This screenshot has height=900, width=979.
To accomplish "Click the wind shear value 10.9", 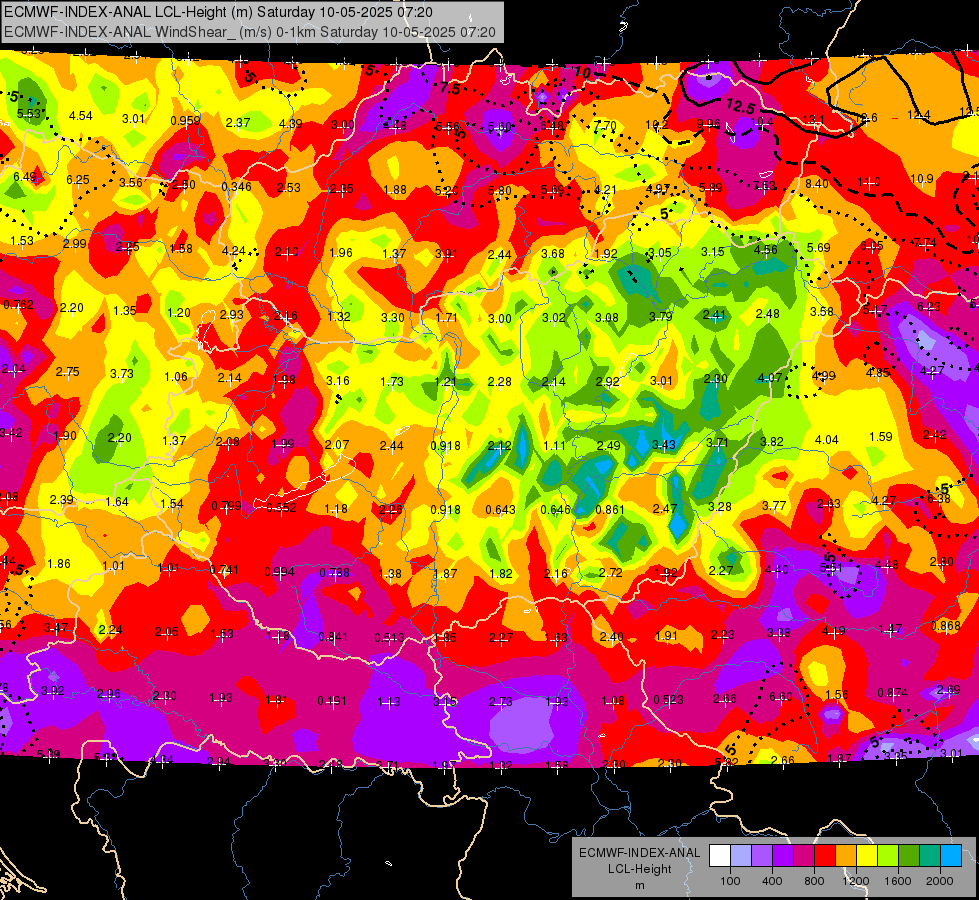I will (922, 179).
